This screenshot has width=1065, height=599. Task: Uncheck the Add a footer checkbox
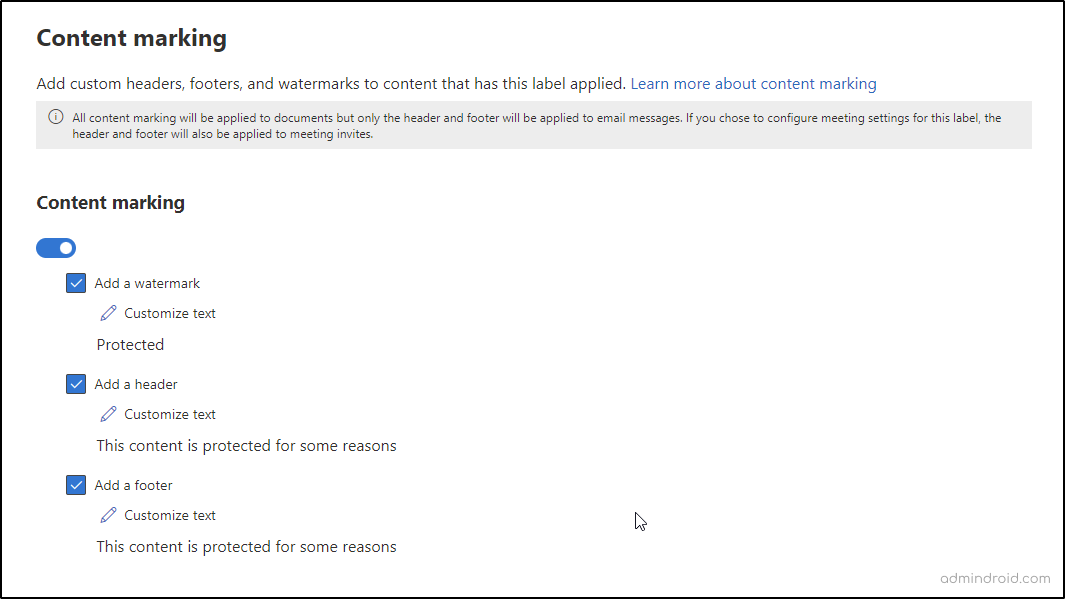pos(76,485)
